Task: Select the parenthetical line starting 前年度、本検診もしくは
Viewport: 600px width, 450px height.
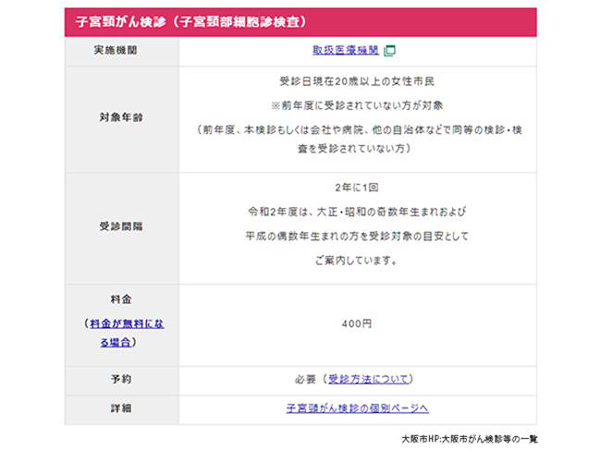Action: [x=359, y=130]
